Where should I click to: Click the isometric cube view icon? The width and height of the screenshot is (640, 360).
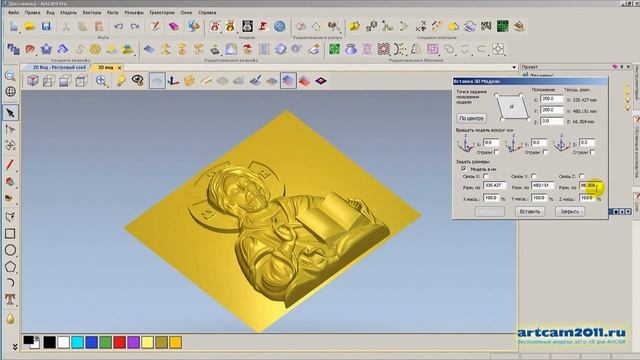[x=33, y=81]
